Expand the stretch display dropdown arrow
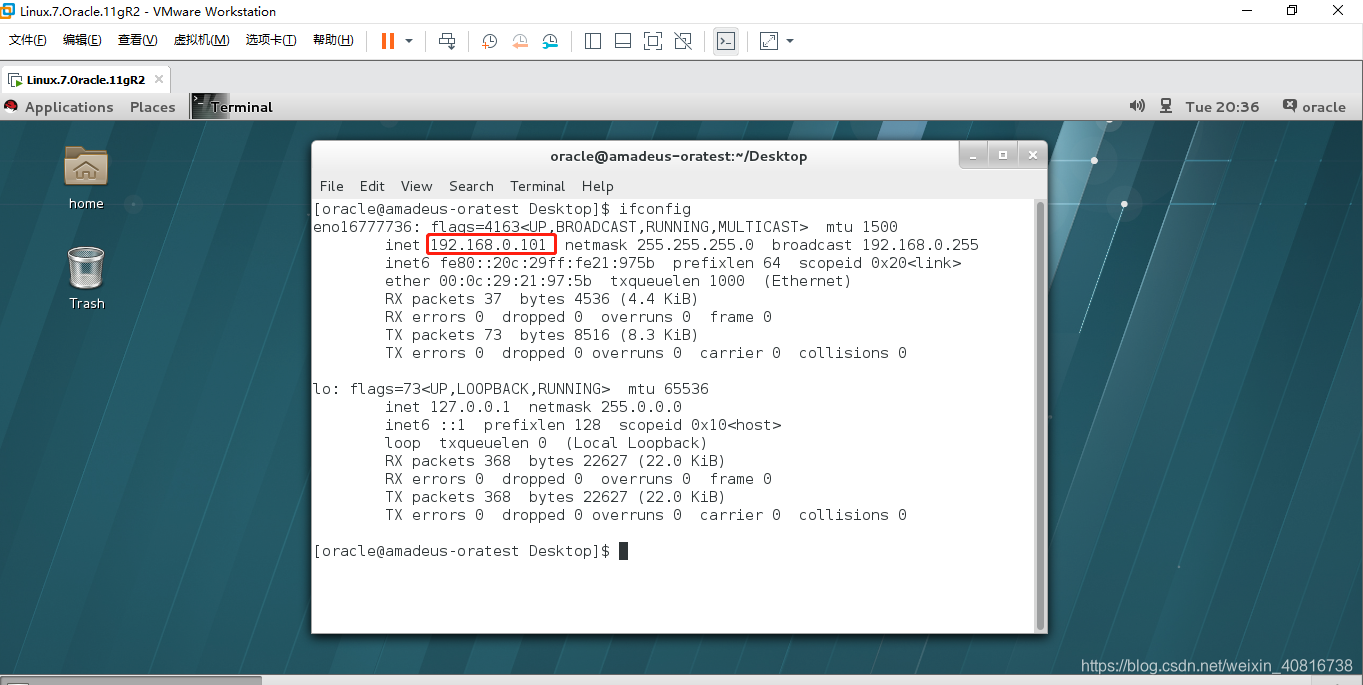This screenshot has width=1363, height=685. click(790, 41)
